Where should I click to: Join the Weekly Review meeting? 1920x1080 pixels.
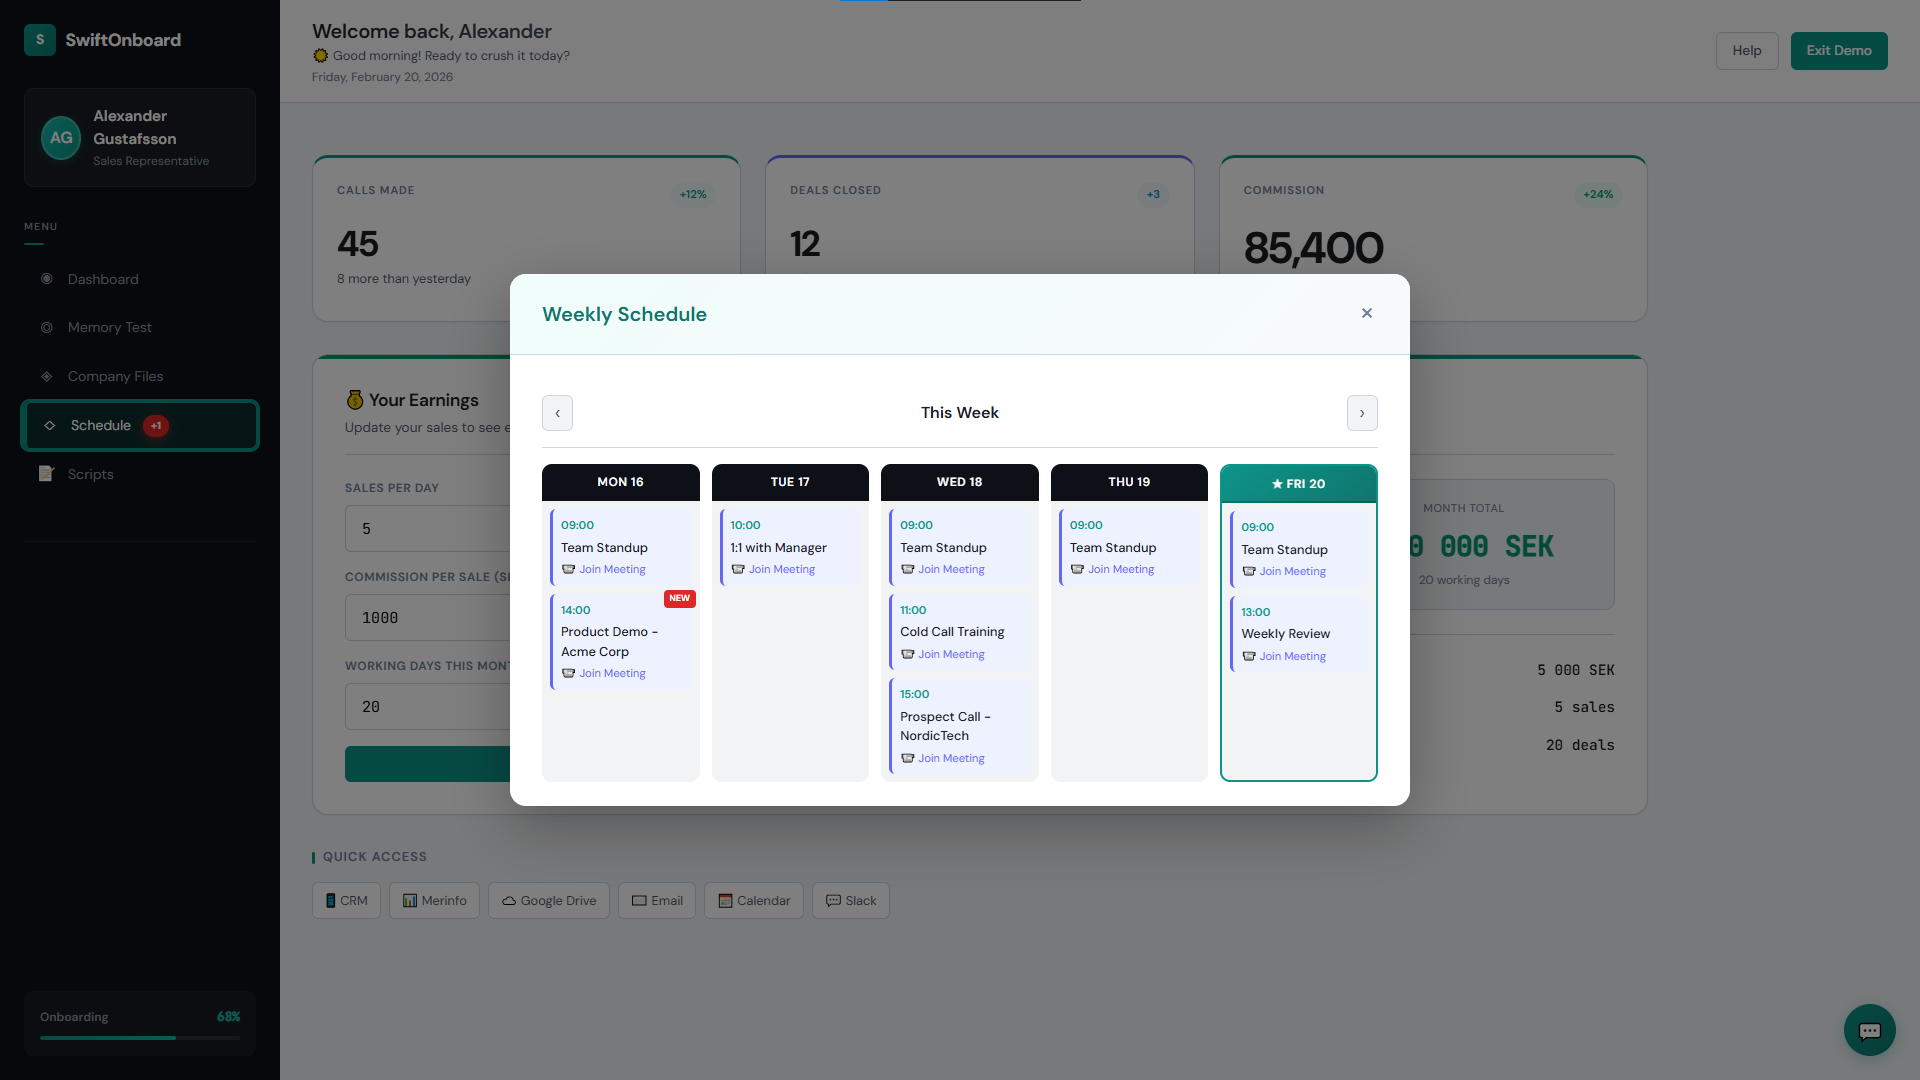1292,657
